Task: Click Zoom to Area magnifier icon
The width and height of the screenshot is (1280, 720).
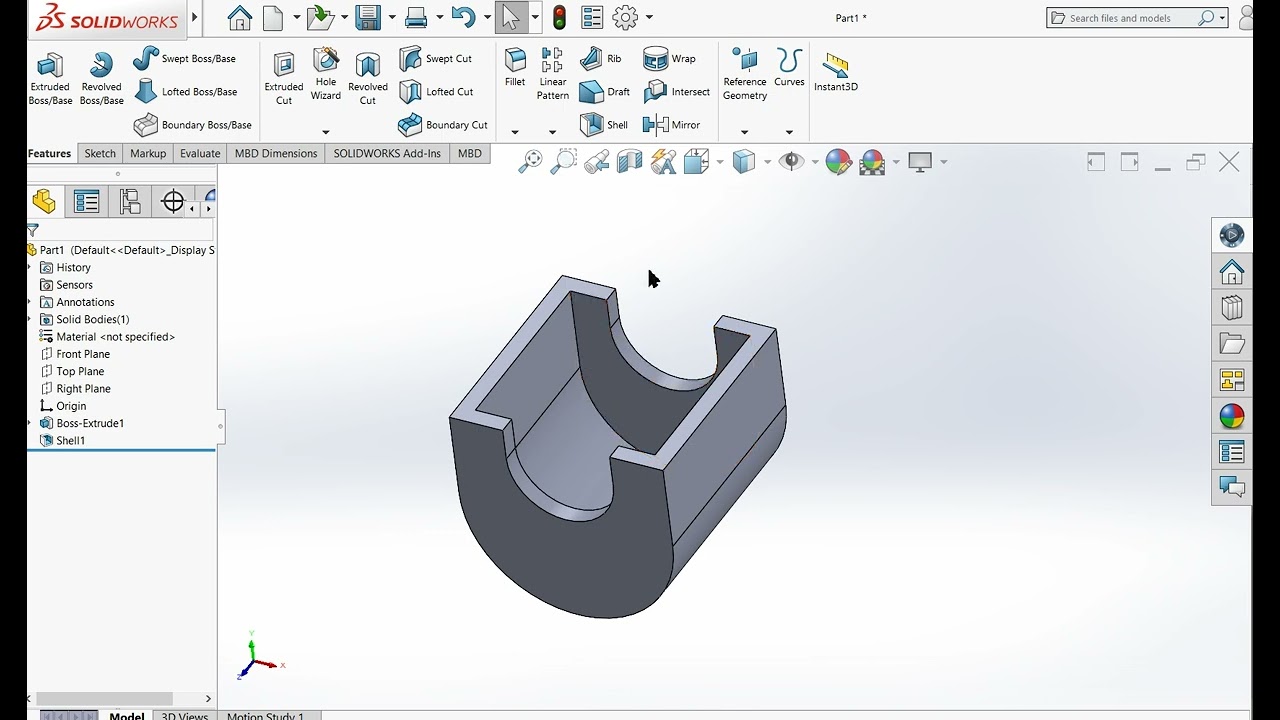Action: [x=564, y=162]
